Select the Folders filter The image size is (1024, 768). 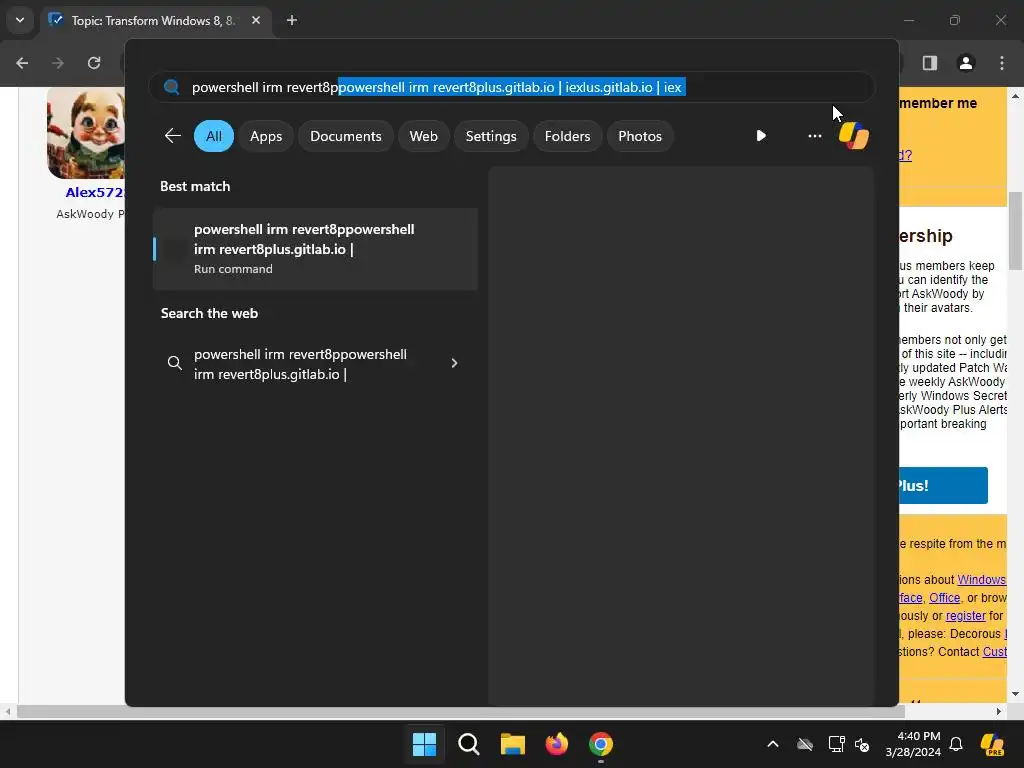[567, 136]
